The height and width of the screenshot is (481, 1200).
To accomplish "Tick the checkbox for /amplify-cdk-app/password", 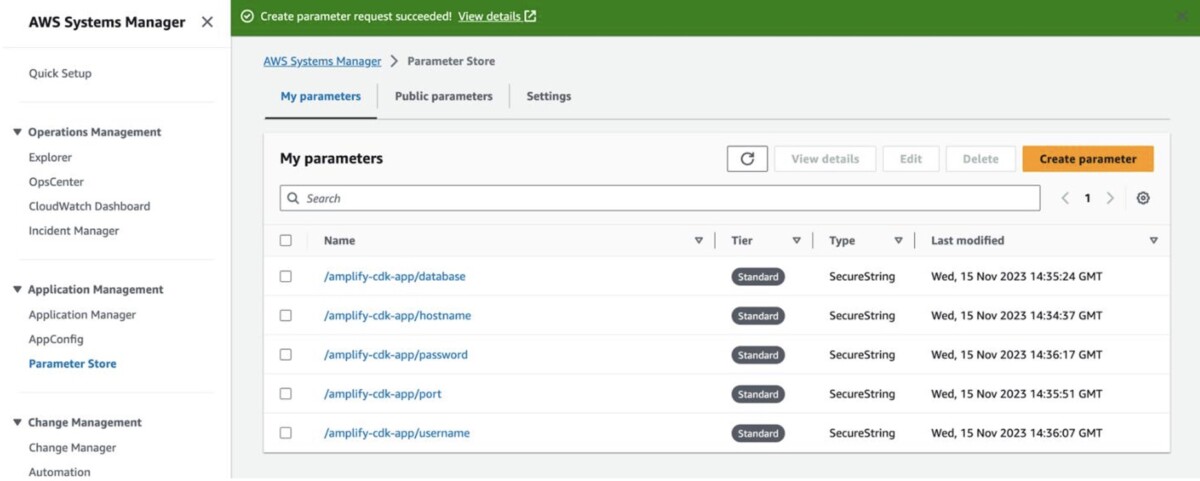I will point(286,355).
